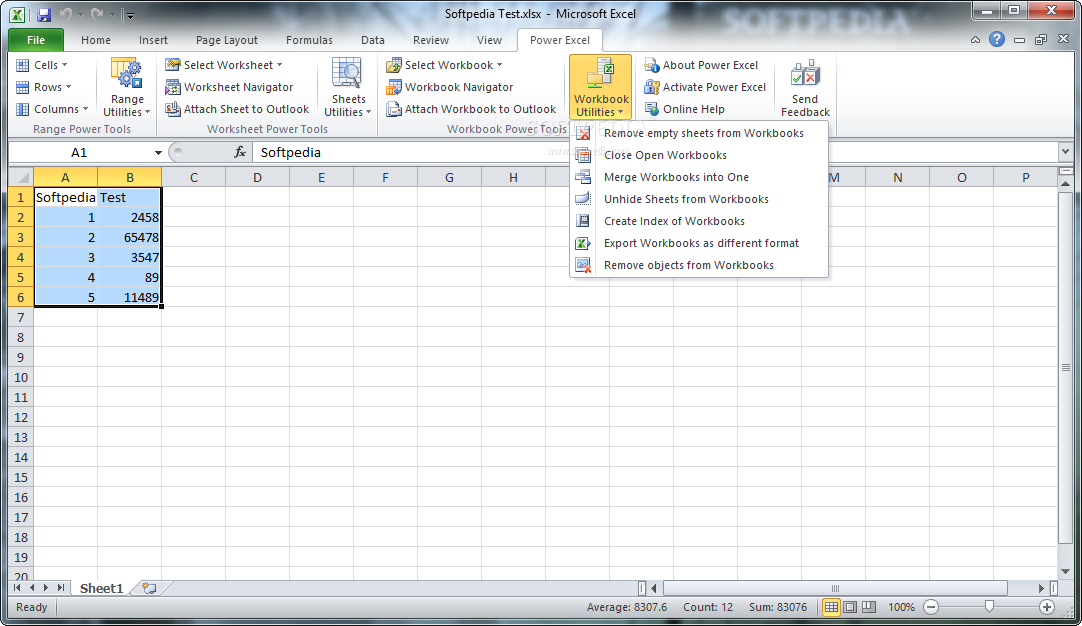
Task: Open Select Worksheet dropdown
Action: pos(224,65)
